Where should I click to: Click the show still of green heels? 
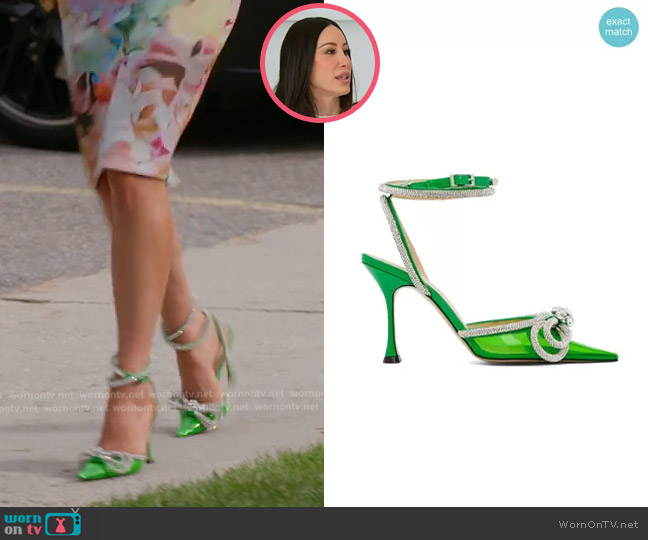(x=162, y=253)
